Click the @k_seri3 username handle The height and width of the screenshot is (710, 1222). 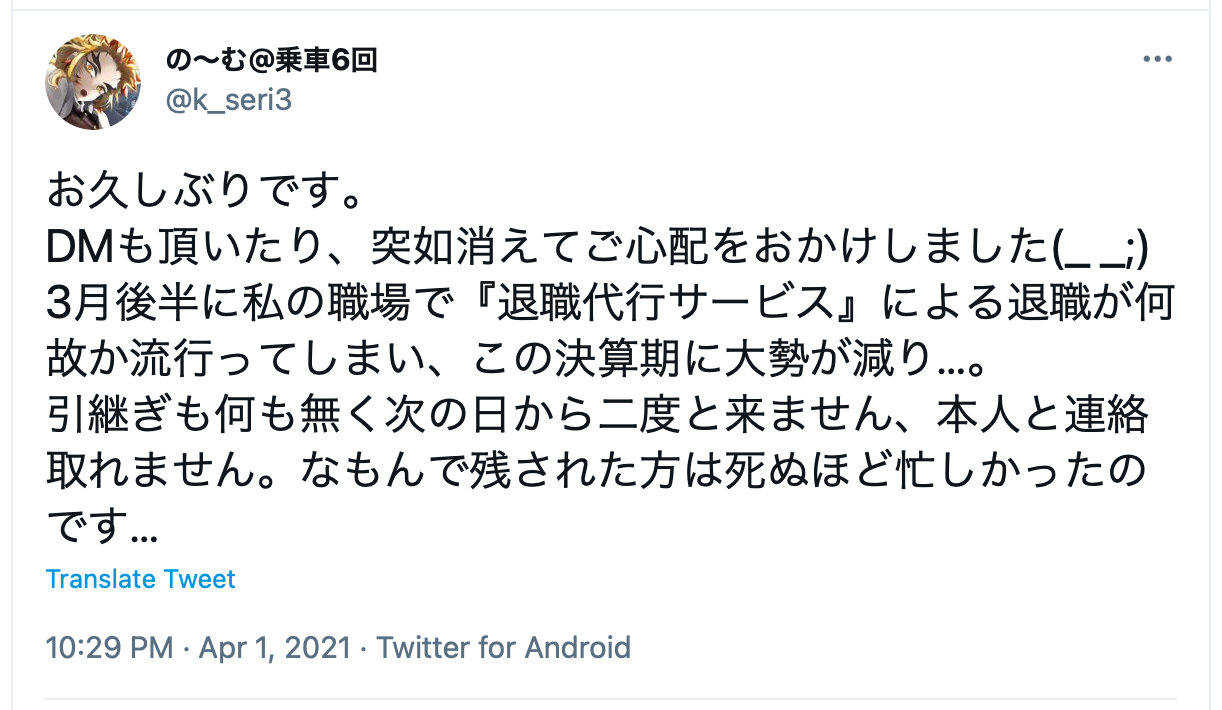[228, 100]
